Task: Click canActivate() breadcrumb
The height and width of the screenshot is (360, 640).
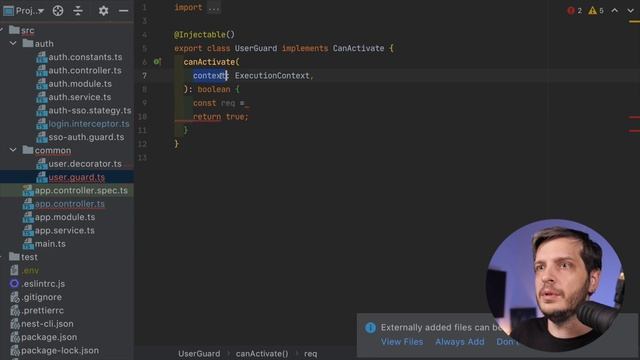Action: tap(262, 353)
